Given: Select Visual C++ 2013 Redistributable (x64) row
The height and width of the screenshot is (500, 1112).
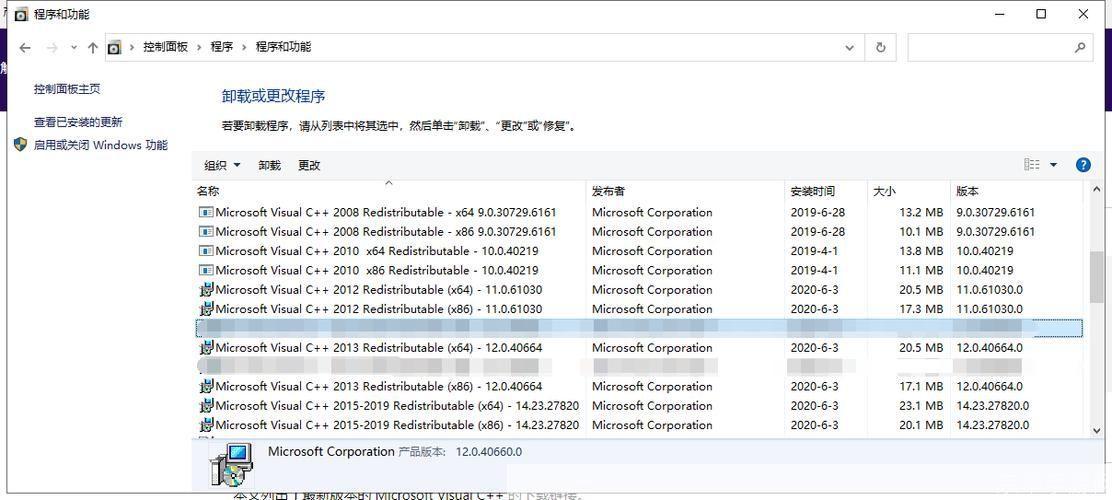Looking at the screenshot, I should pos(638,348).
